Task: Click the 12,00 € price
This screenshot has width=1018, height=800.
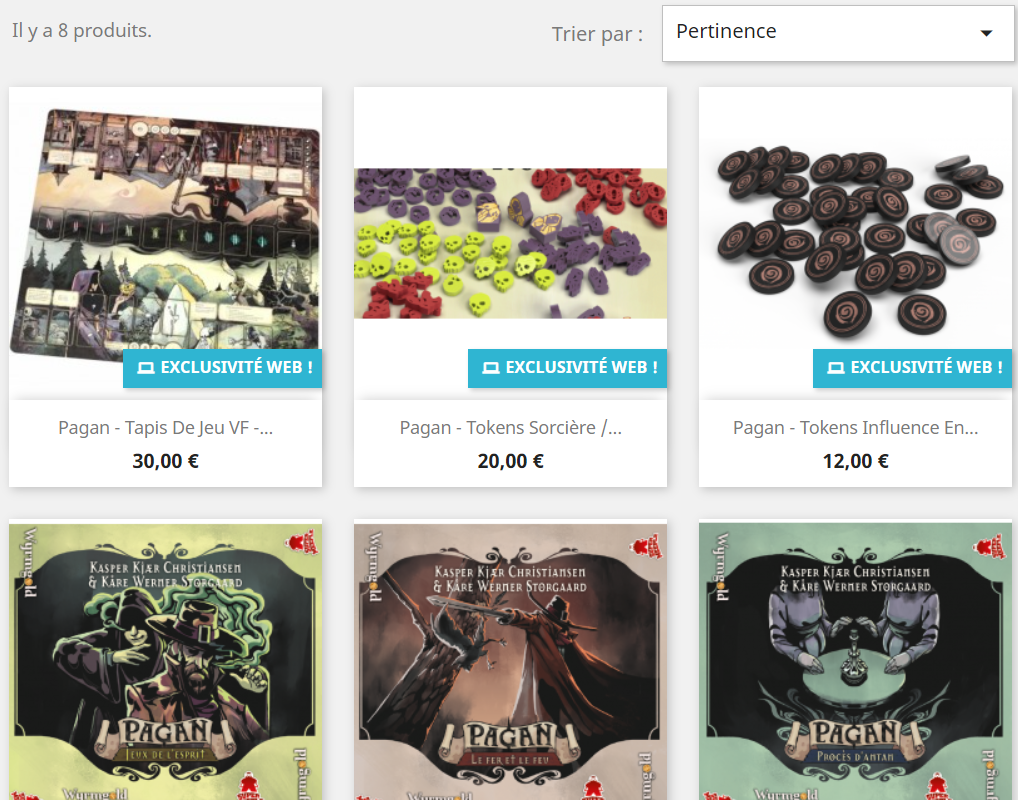Action: pyautogui.click(x=855, y=461)
